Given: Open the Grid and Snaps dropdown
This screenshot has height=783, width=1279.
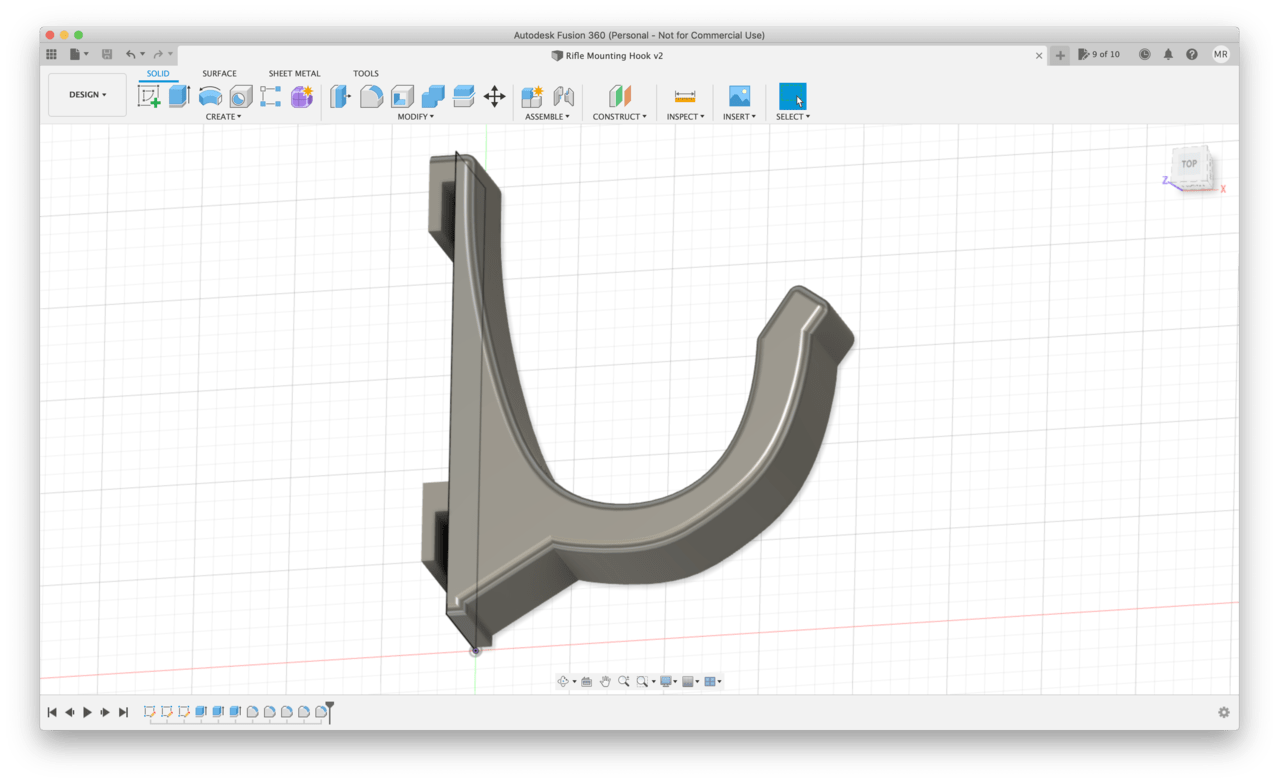Looking at the screenshot, I should (x=691, y=681).
